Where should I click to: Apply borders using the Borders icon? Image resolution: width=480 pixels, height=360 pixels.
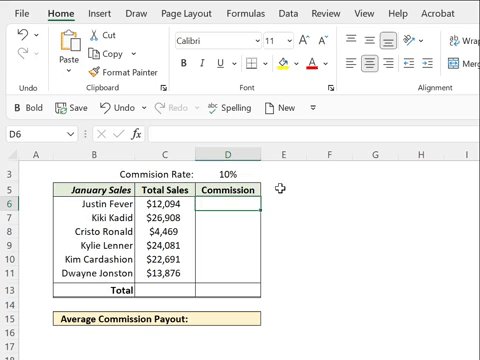[x=251, y=63]
